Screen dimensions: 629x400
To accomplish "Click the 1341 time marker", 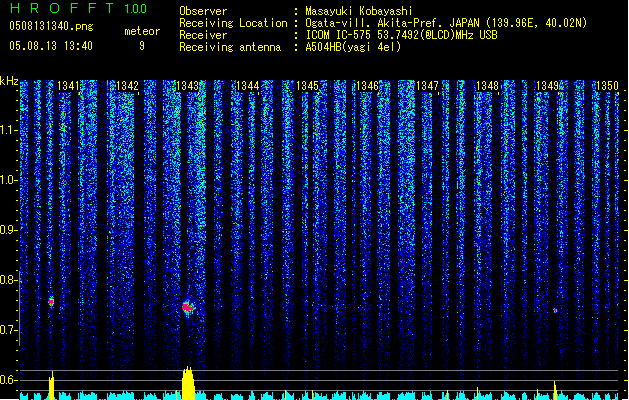I will point(68,86).
